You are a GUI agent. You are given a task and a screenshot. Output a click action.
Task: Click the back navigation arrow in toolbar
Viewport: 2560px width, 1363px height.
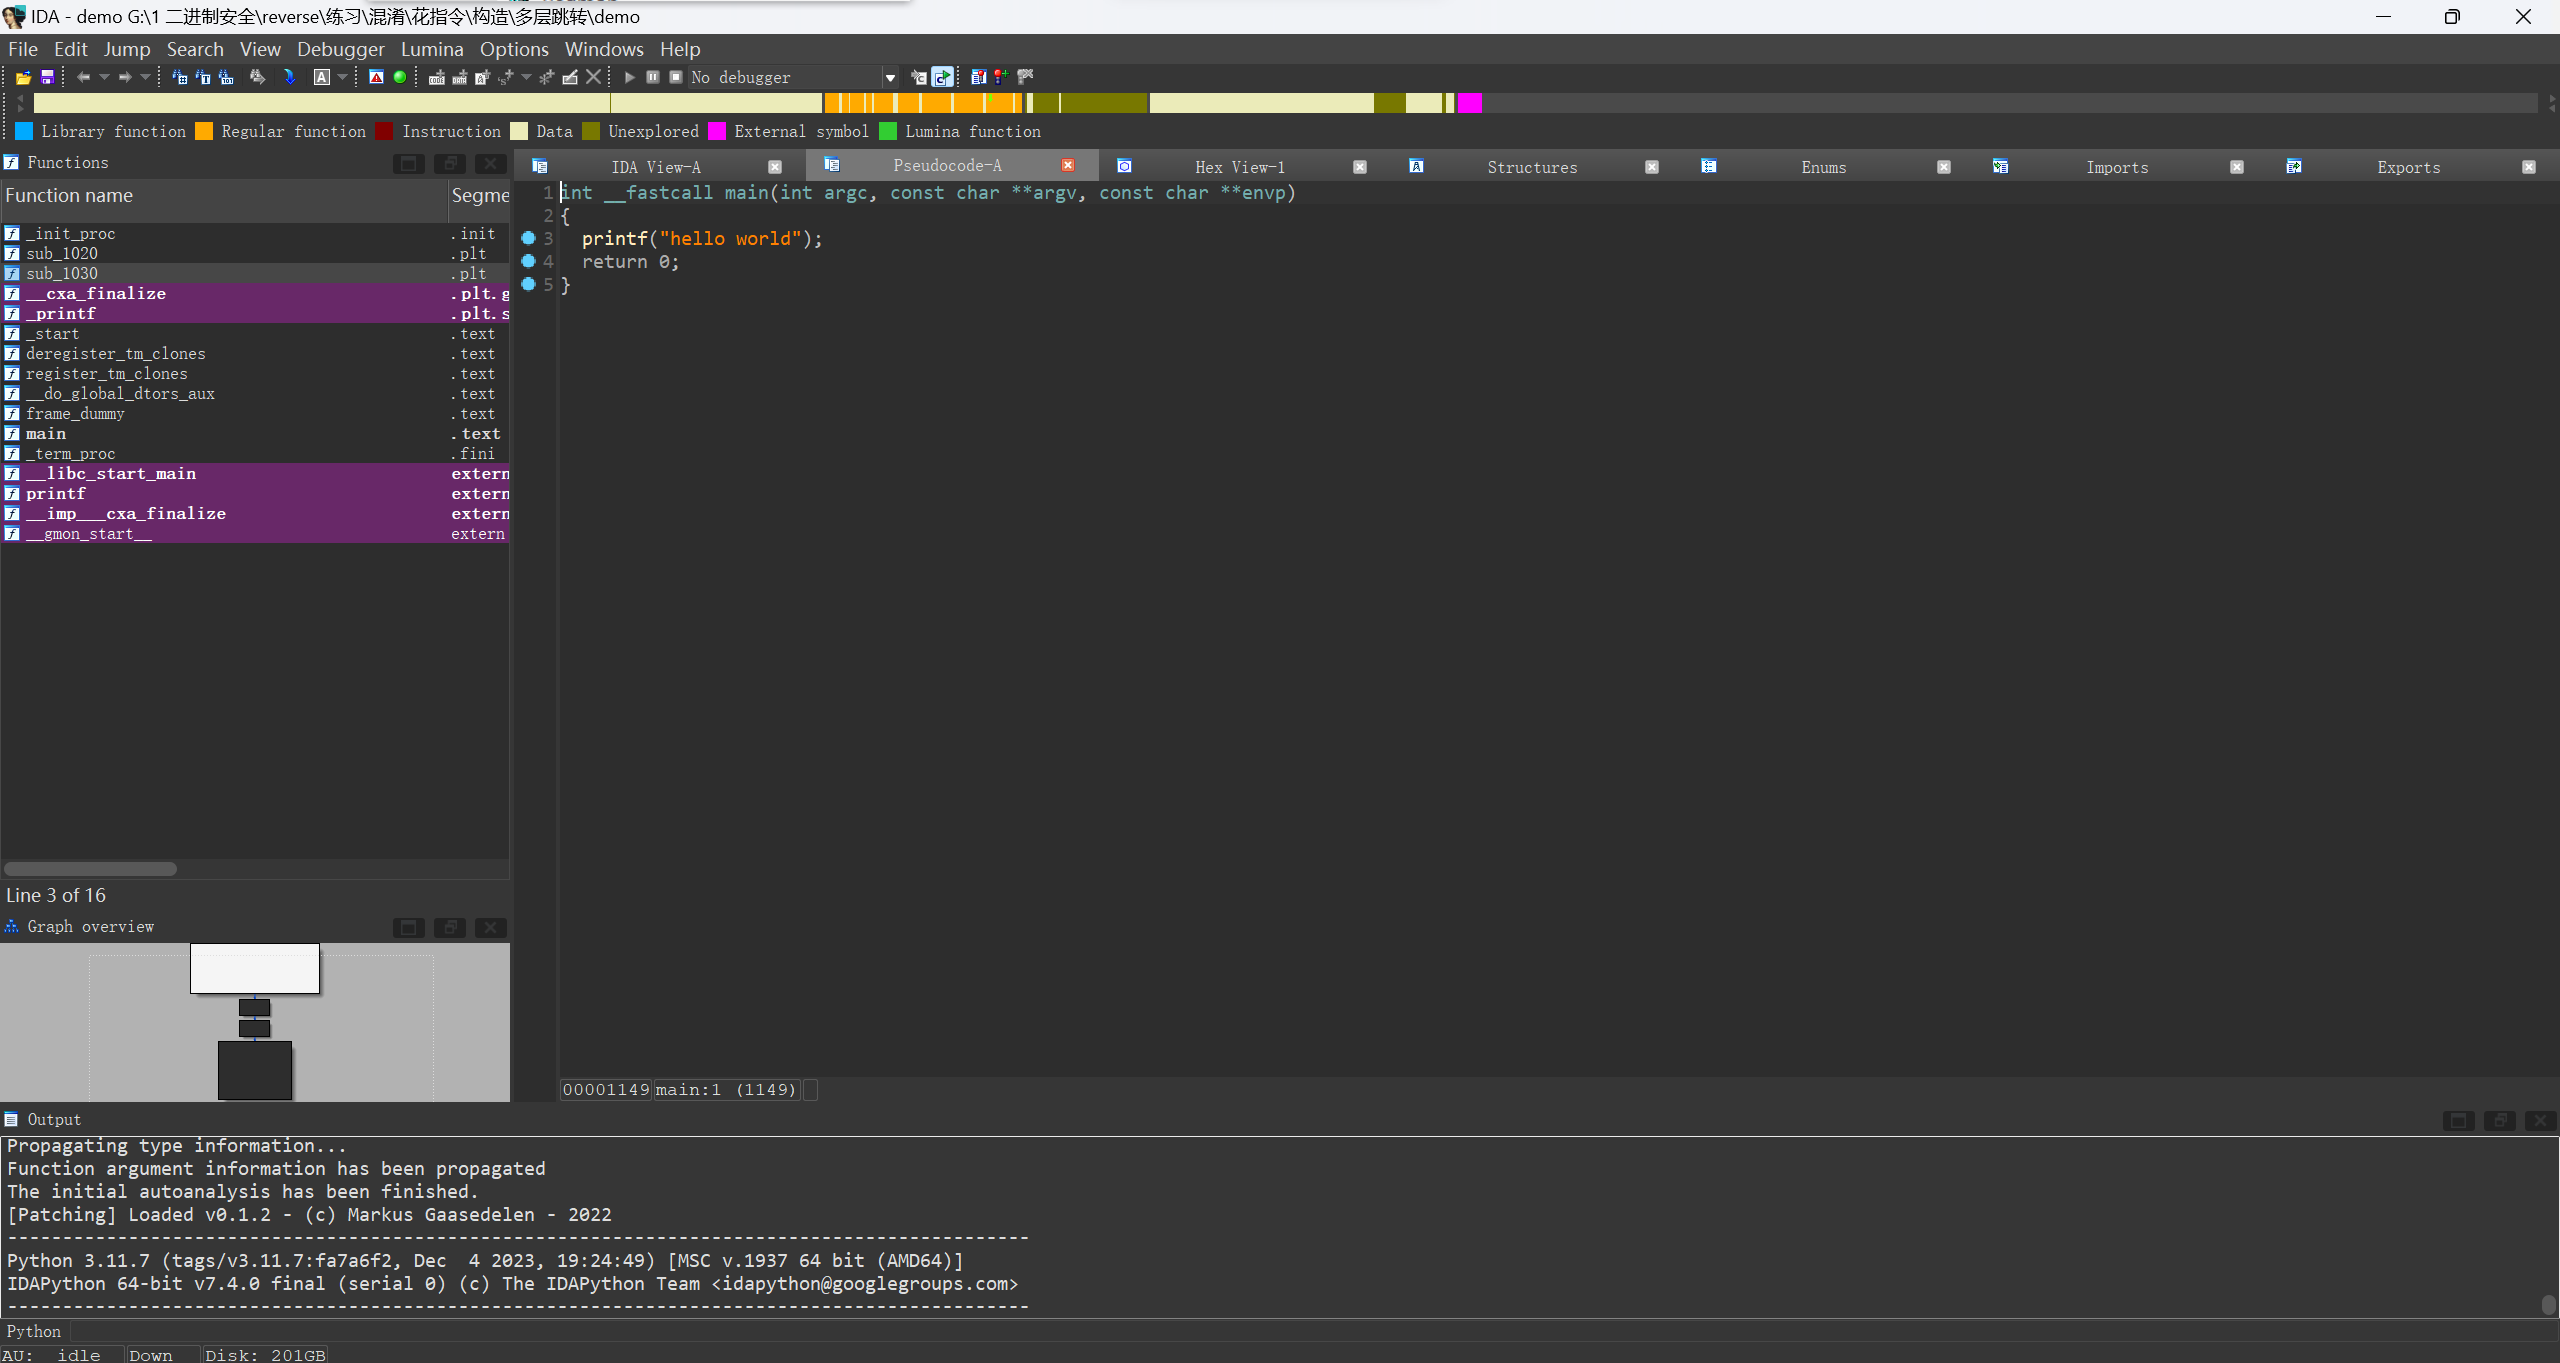[83, 77]
